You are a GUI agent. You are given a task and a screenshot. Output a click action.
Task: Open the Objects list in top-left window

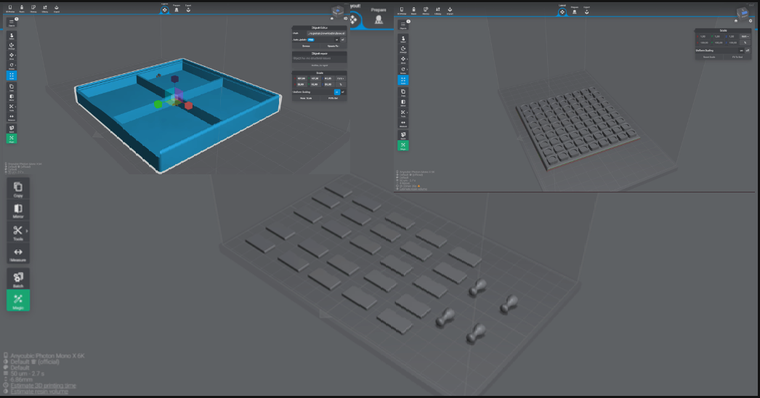click(12, 23)
